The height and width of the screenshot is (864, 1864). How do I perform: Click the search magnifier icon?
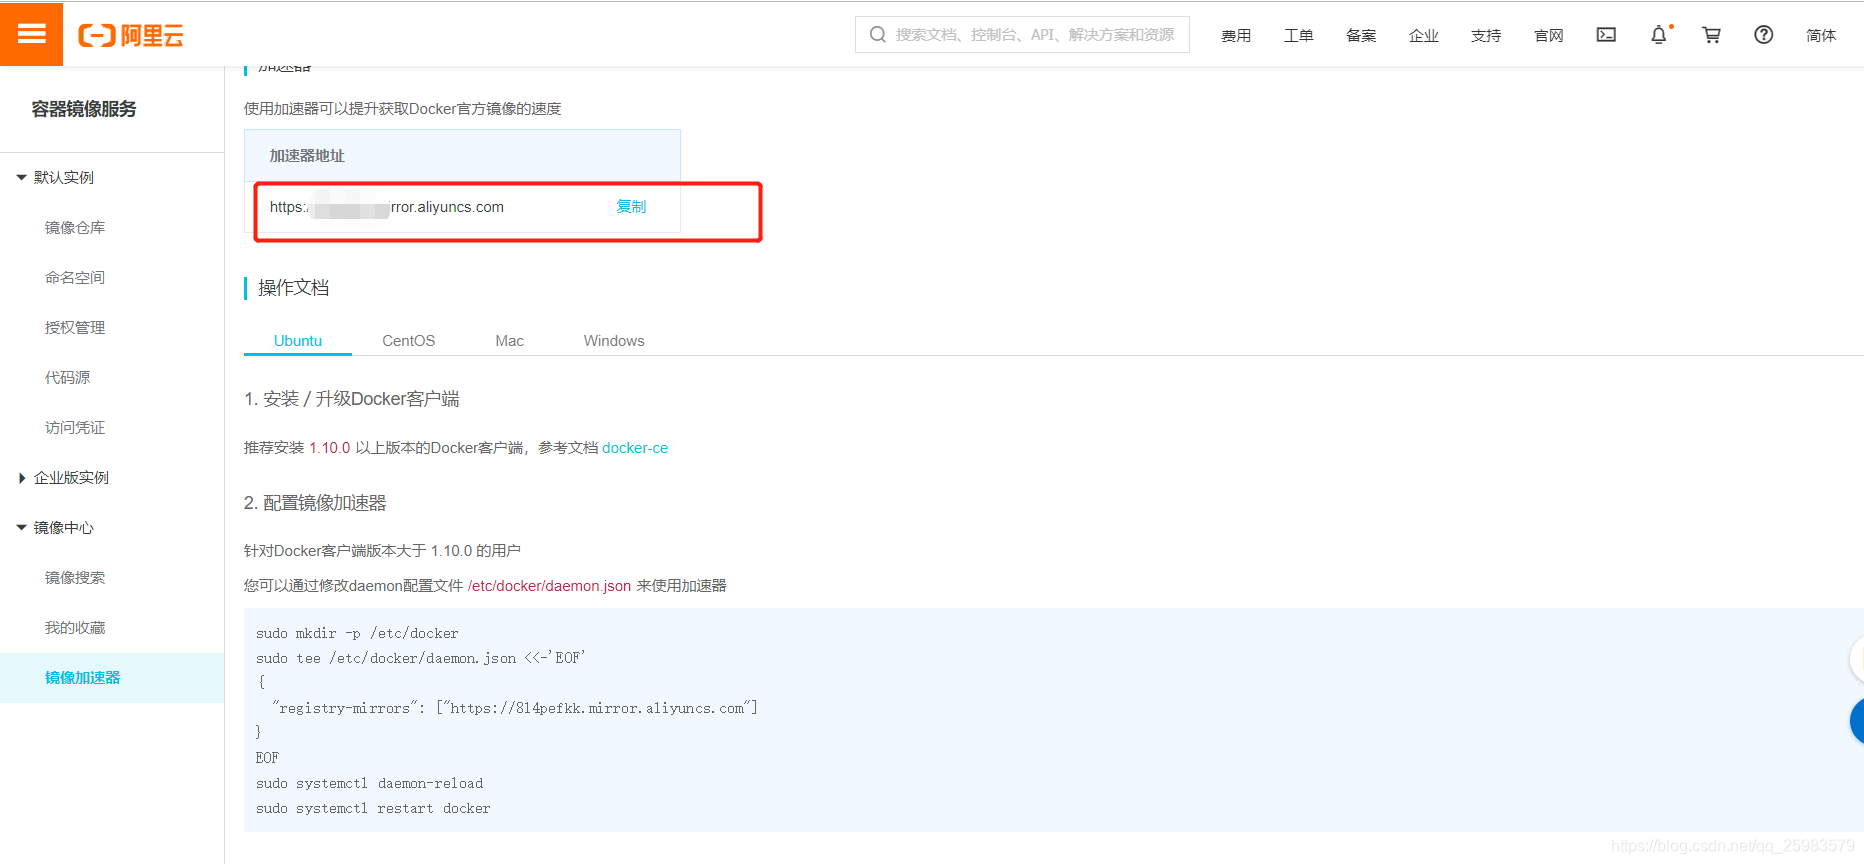878,35
